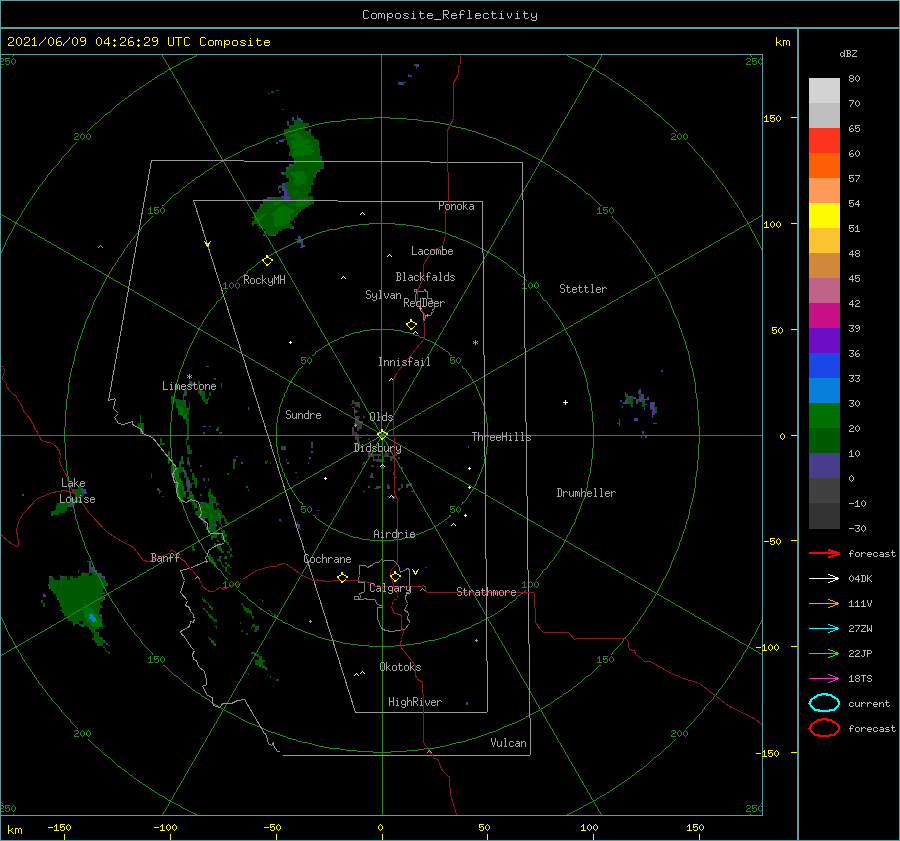Click the Innisfail label
The image size is (900, 841).
pos(404,362)
